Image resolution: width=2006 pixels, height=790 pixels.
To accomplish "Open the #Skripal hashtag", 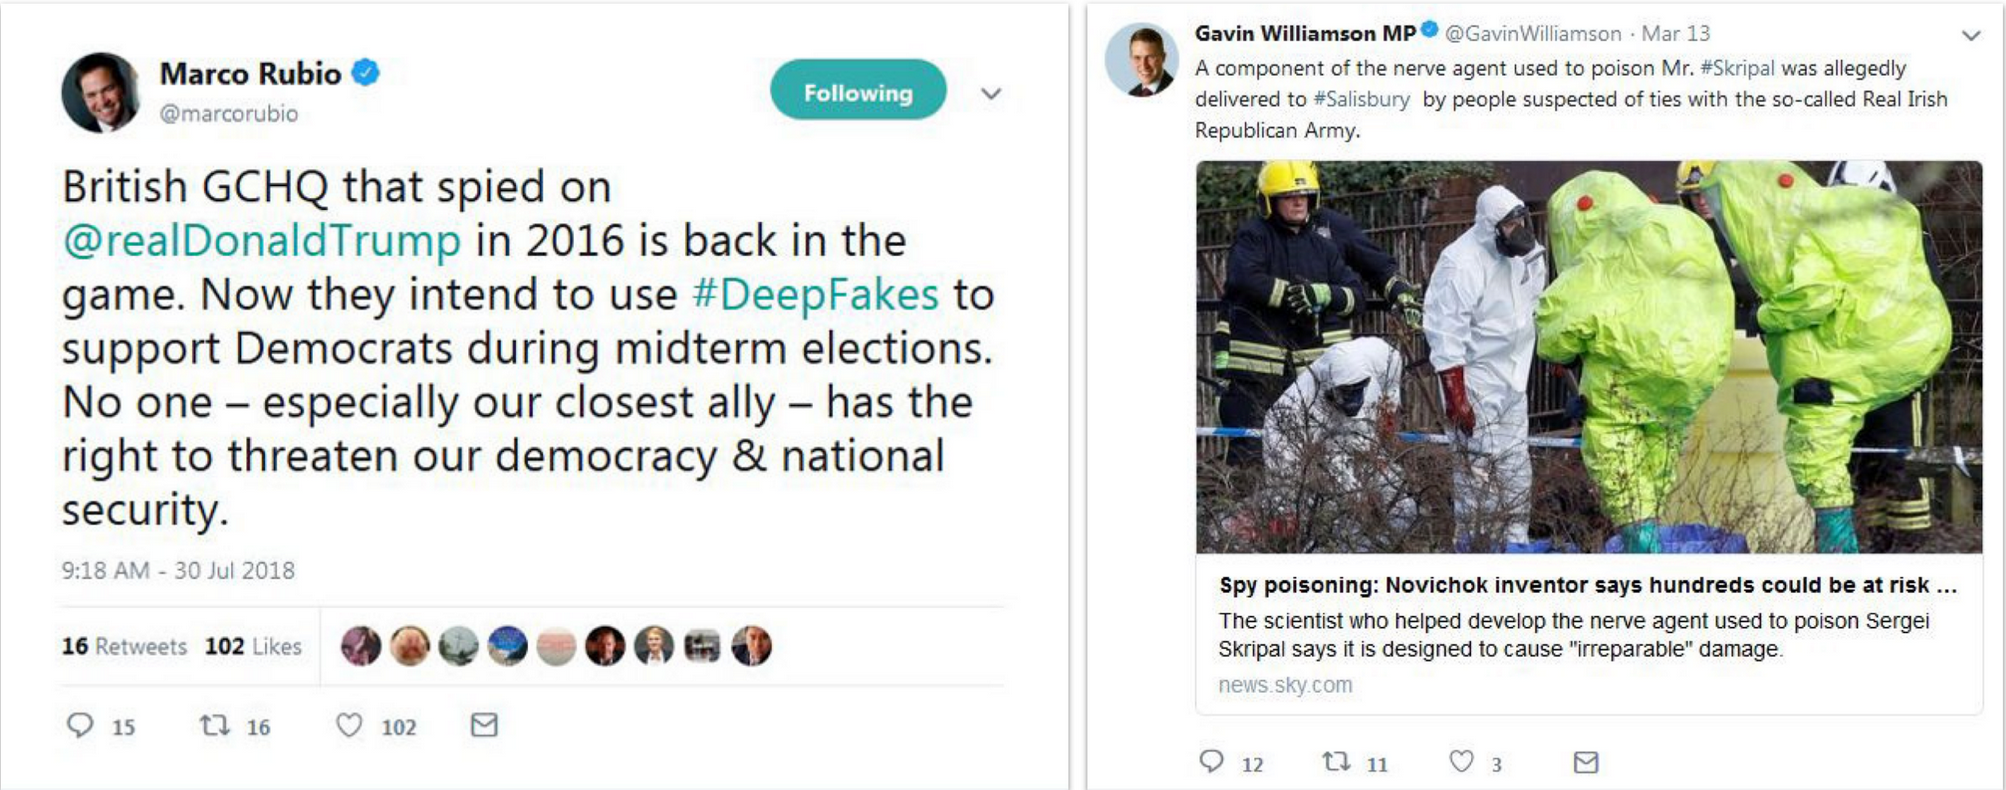I will tap(1737, 68).
